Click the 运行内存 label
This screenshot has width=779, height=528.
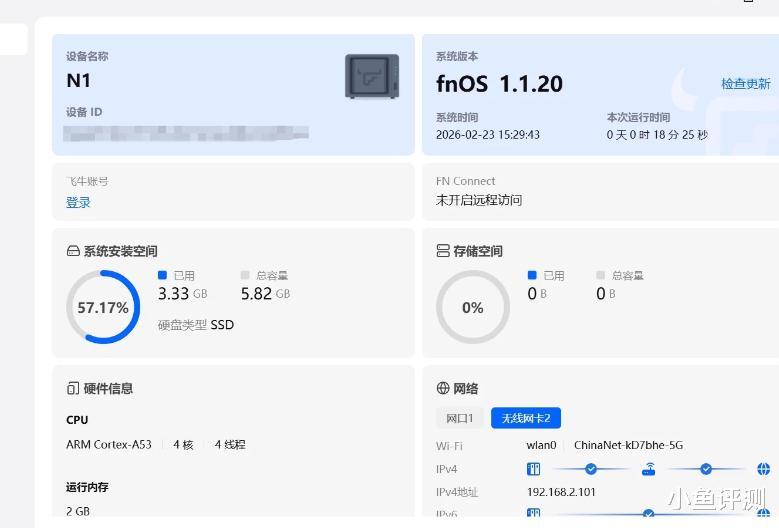pyautogui.click(x=87, y=487)
